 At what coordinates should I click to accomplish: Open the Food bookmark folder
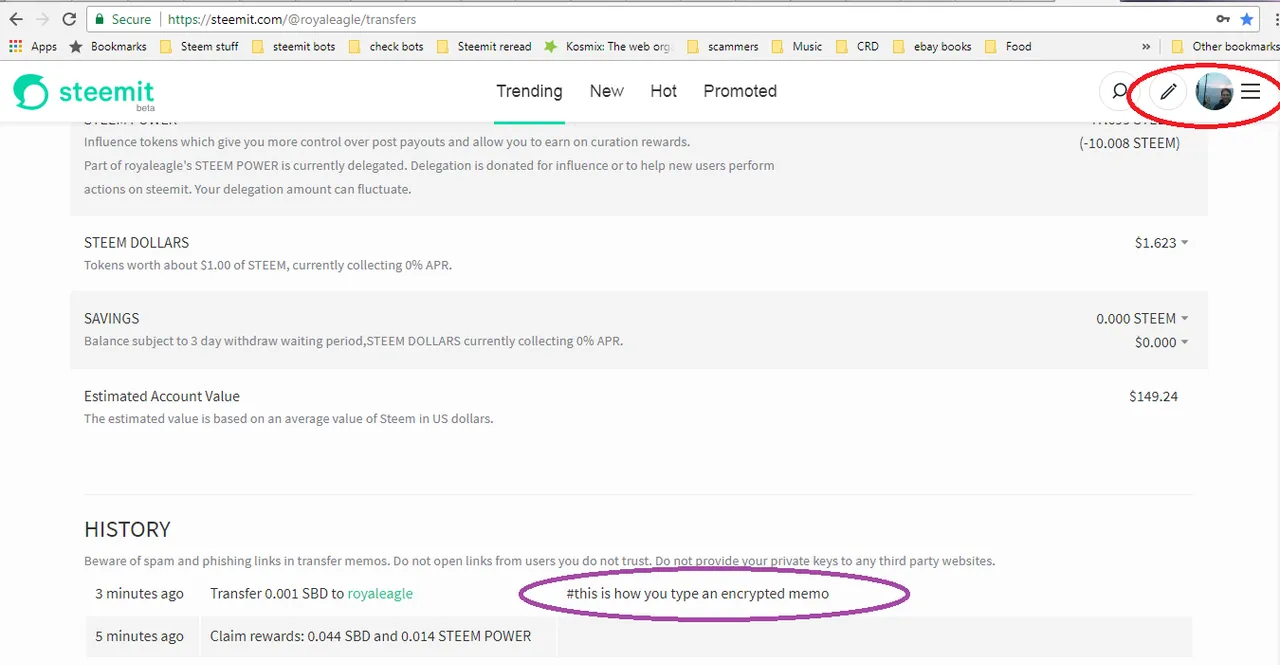click(1008, 46)
